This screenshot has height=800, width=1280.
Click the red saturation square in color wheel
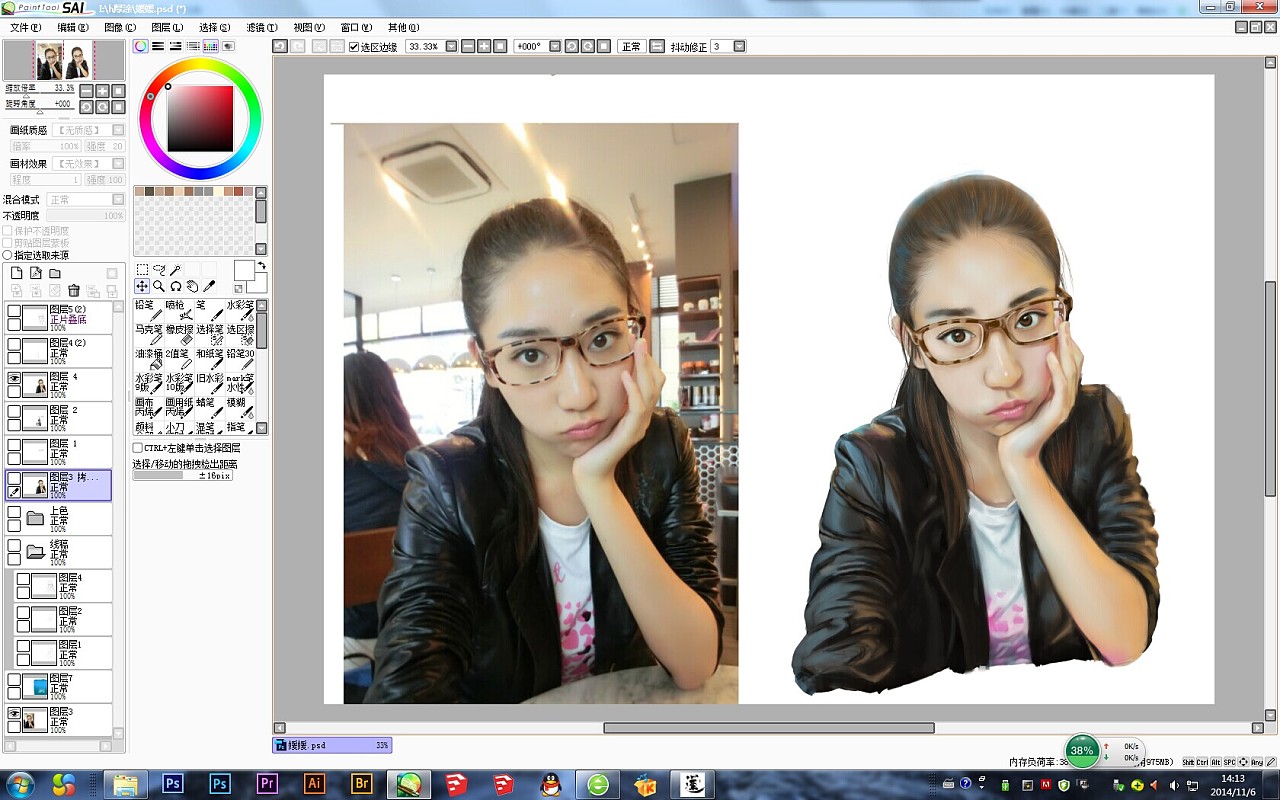click(x=200, y=118)
